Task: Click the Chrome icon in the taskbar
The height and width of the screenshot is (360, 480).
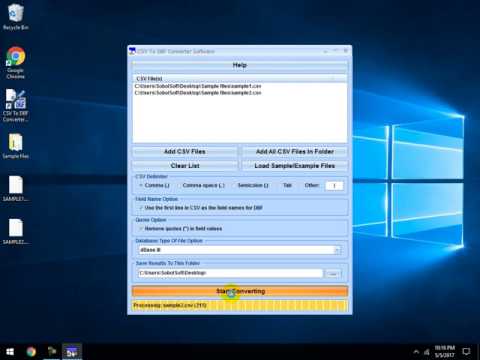Action: coord(31,352)
